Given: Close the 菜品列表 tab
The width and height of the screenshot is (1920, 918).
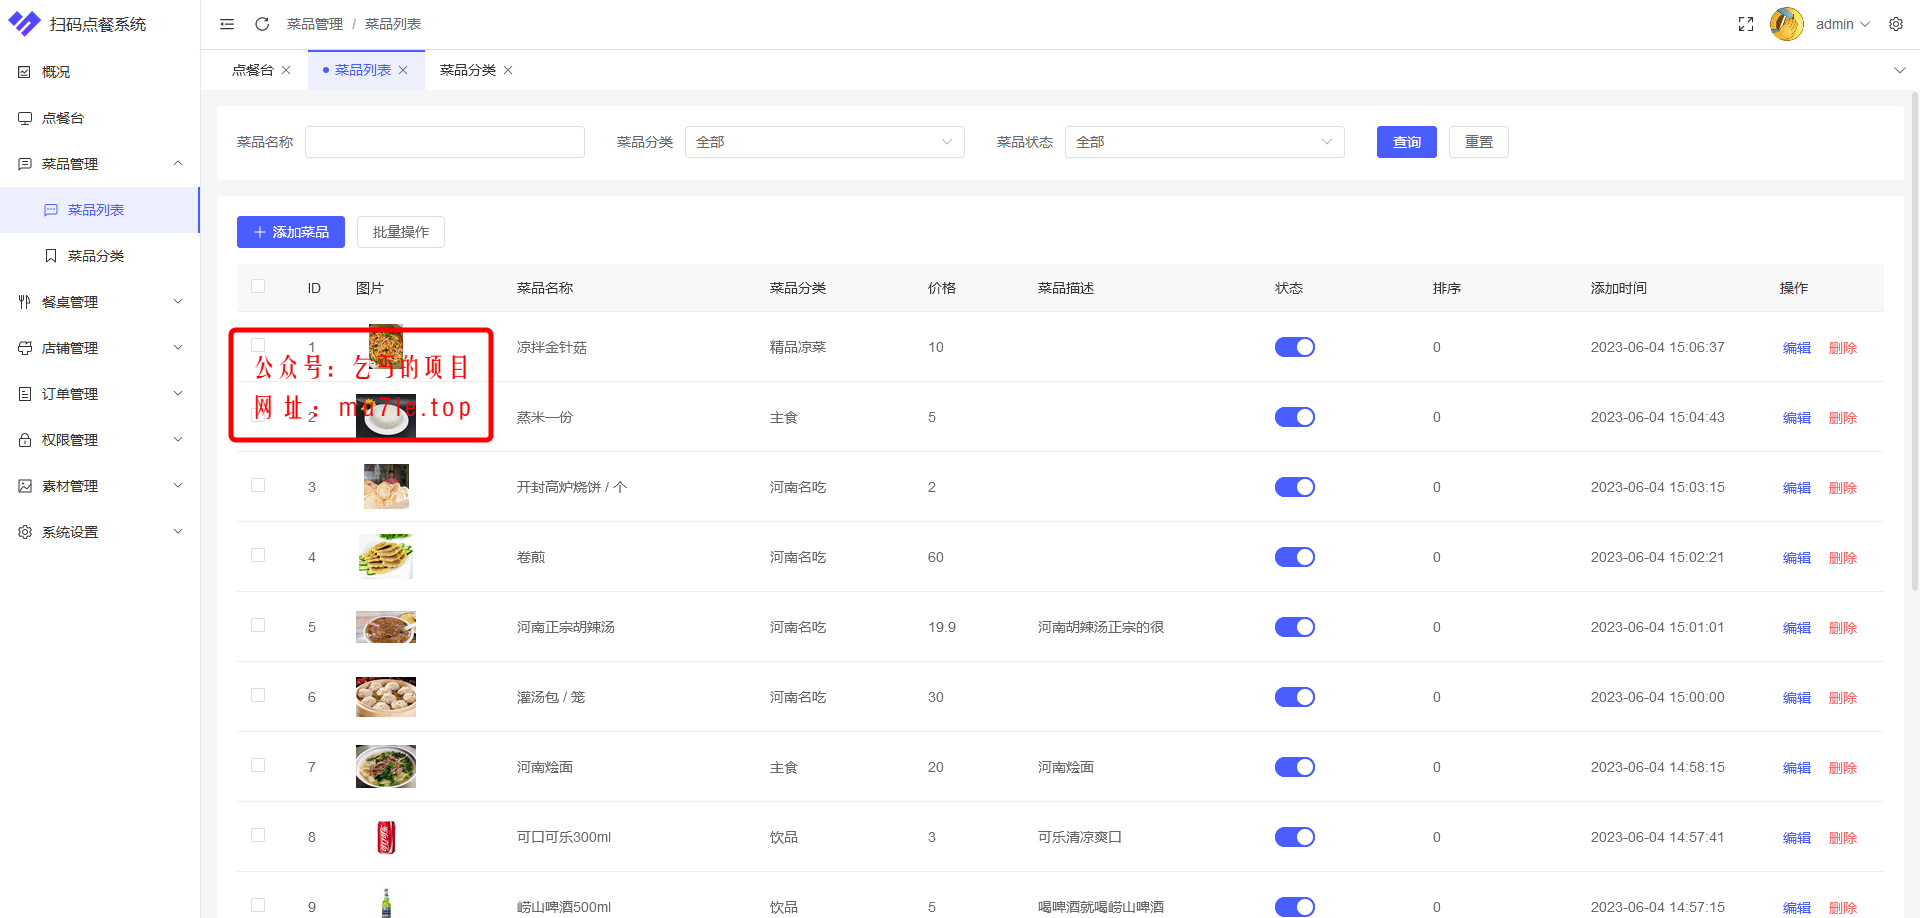Looking at the screenshot, I should pyautogui.click(x=403, y=70).
